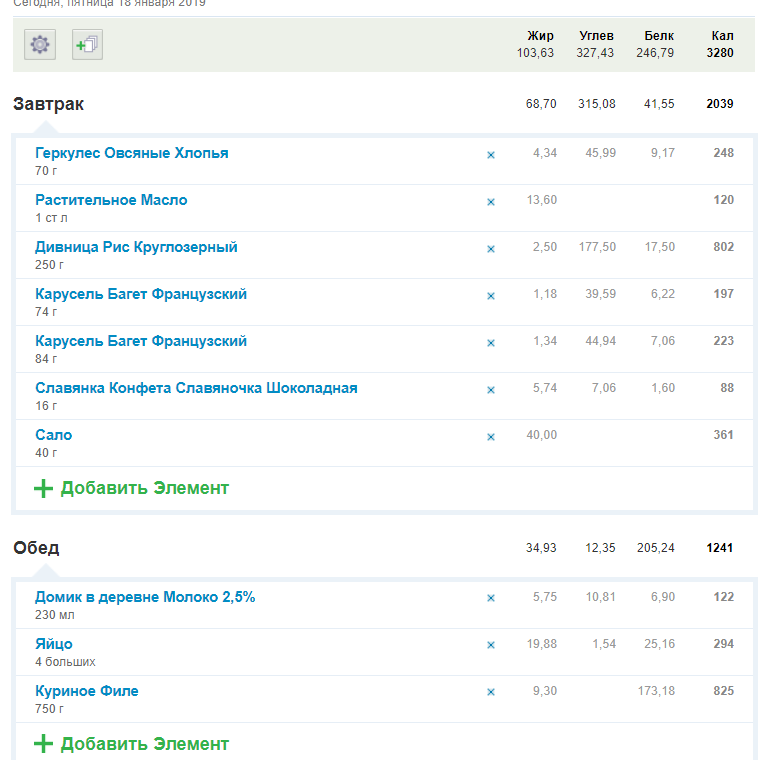Click the copy-meal icon with green plus
The width and height of the screenshot is (763, 760).
(x=87, y=45)
